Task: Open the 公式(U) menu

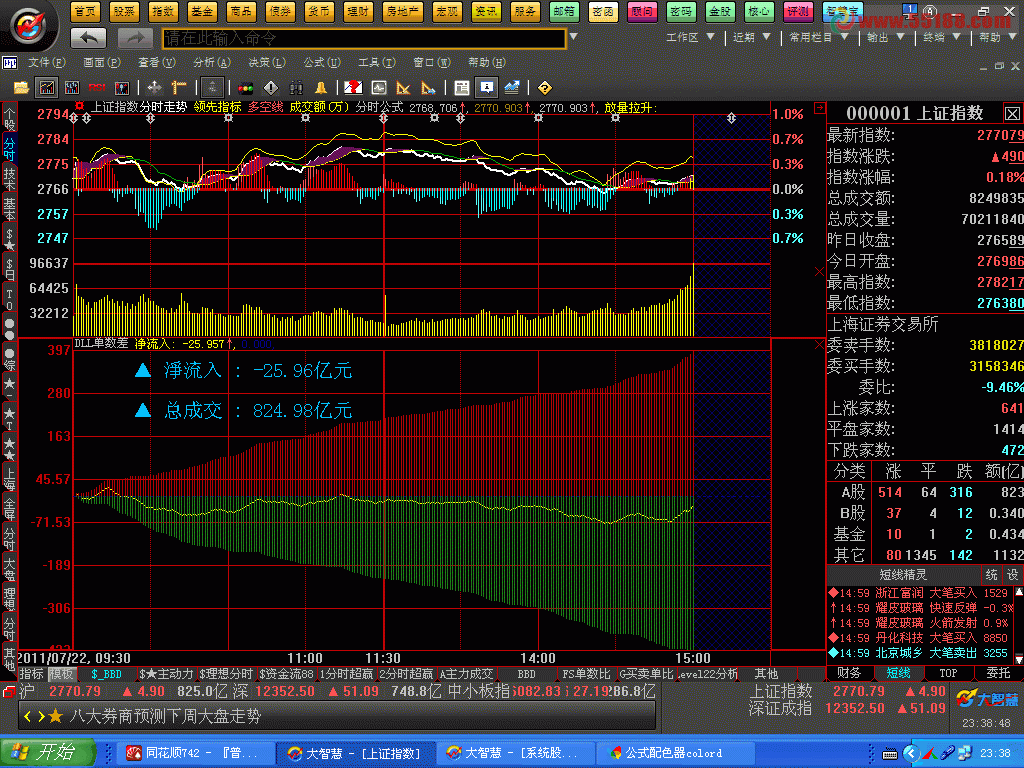Action: pyautogui.click(x=321, y=63)
